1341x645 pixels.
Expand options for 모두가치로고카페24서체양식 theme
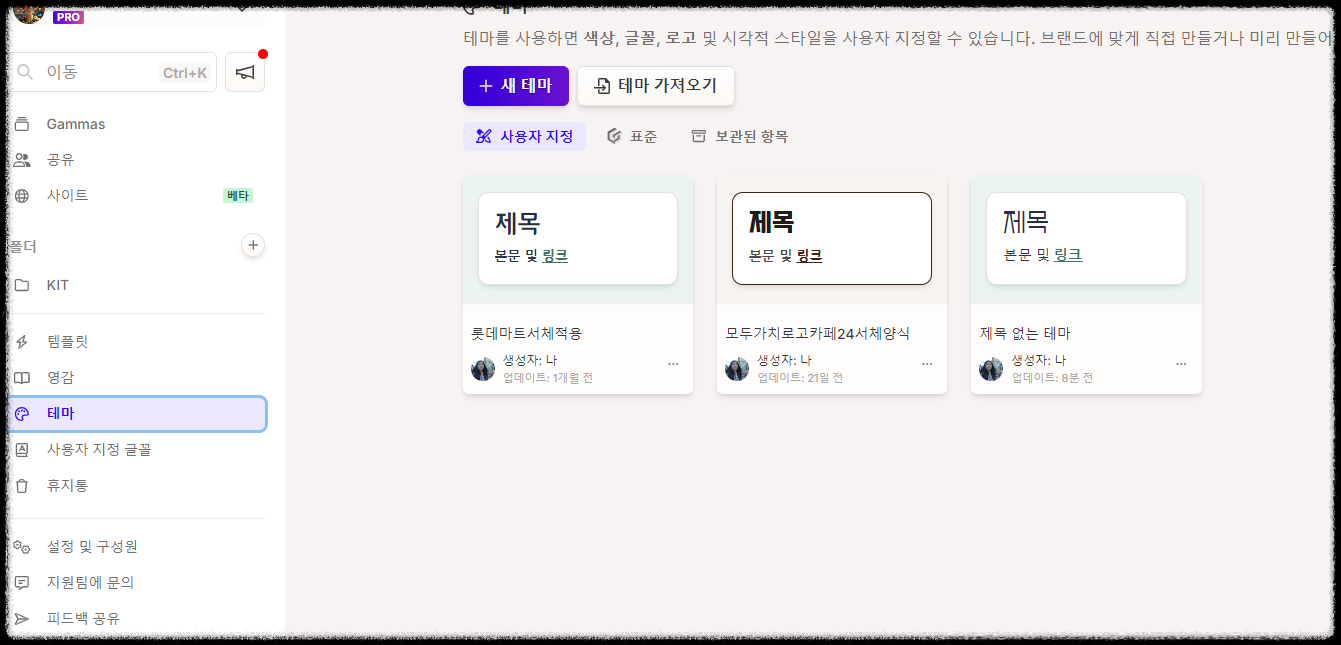coord(927,365)
